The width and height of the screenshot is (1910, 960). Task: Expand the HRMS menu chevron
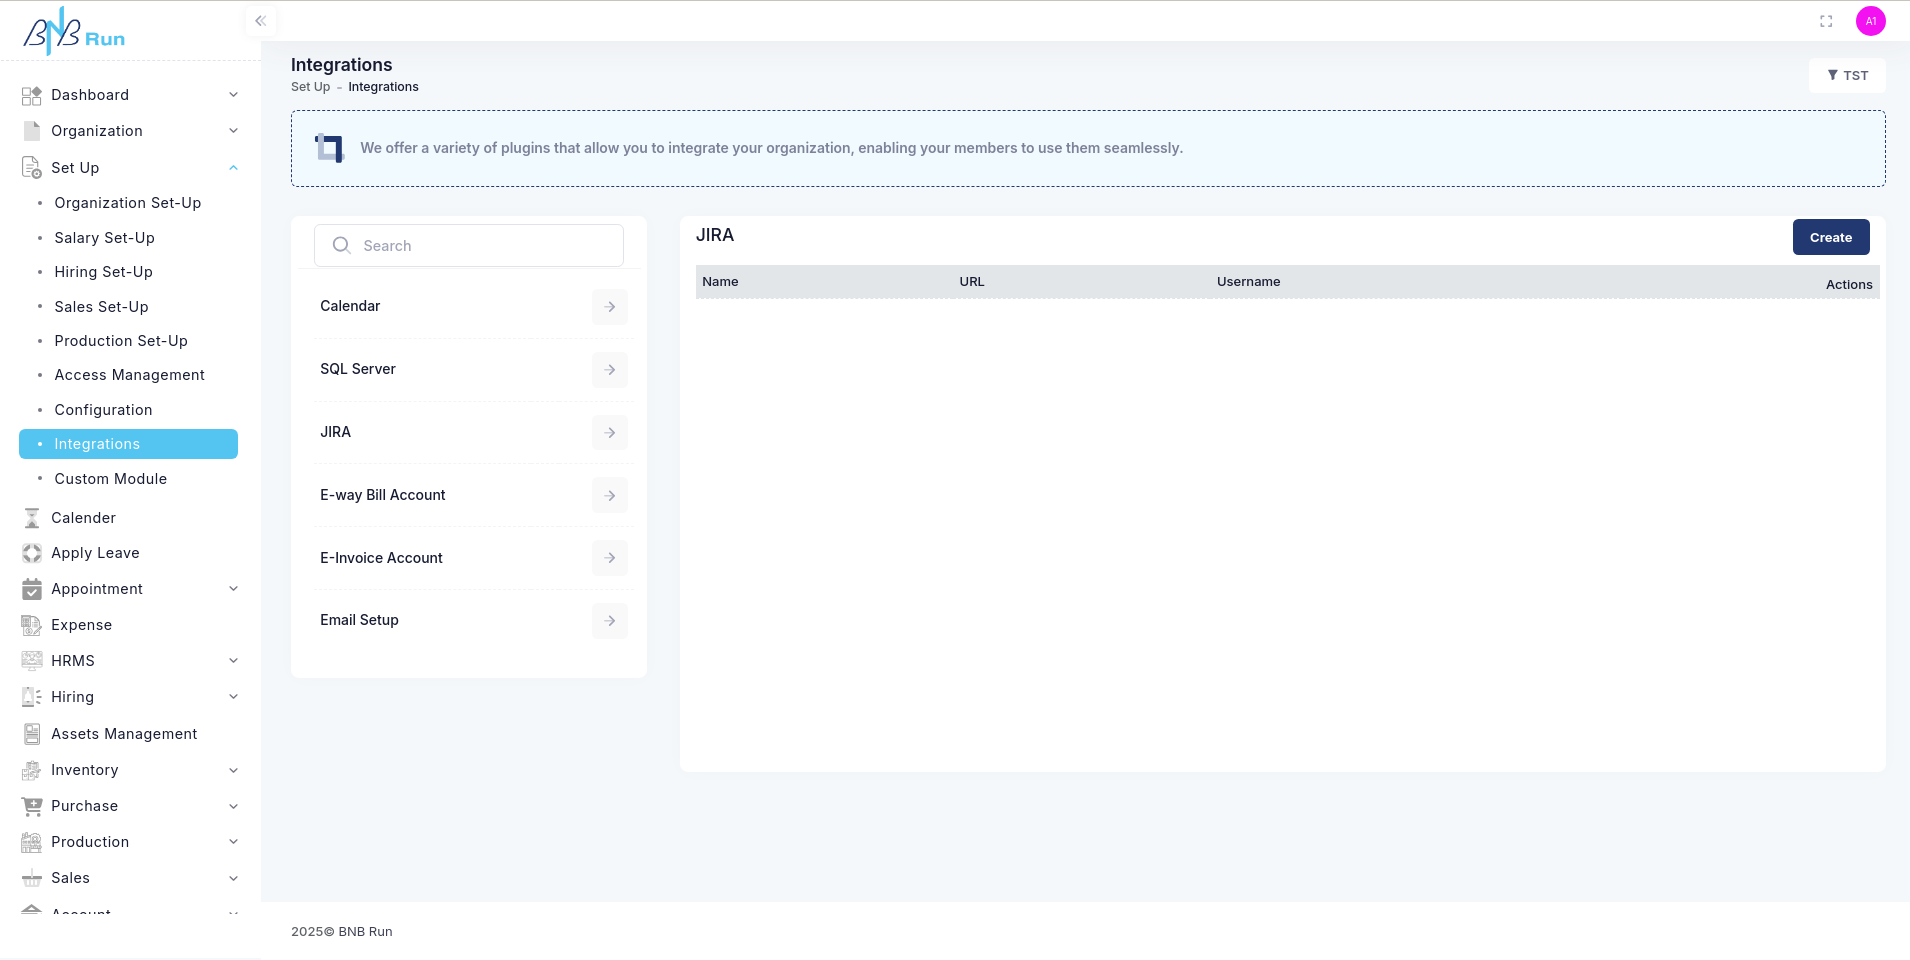click(x=233, y=661)
